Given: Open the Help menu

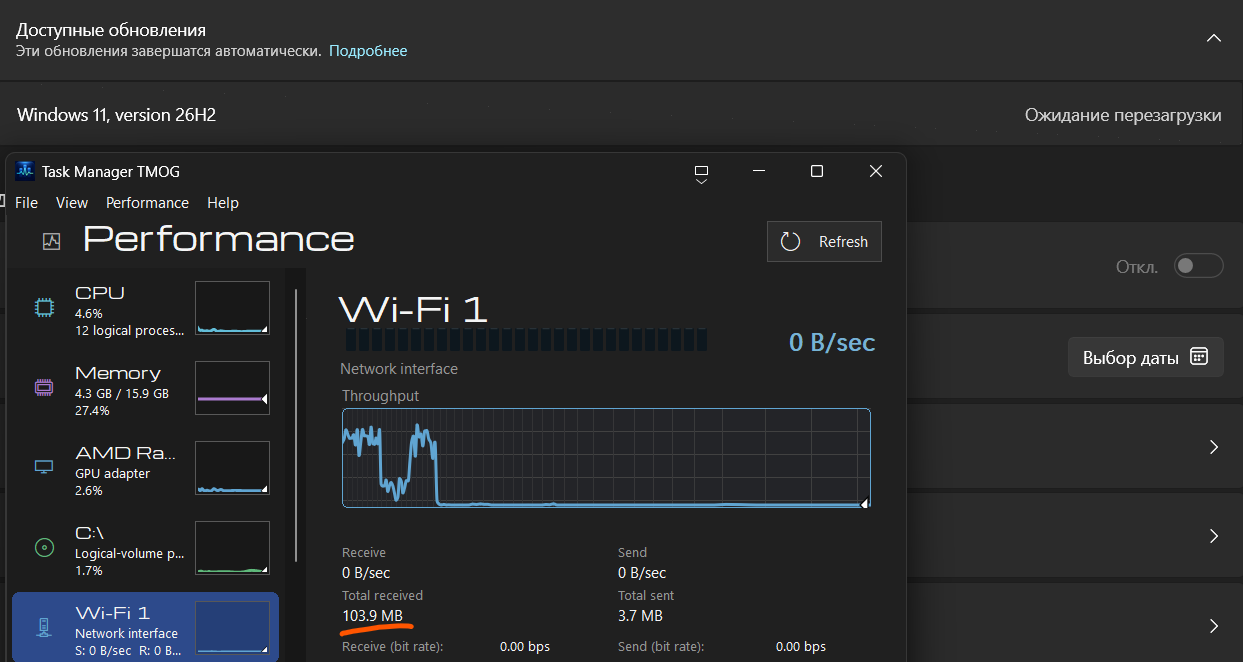Looking at the screenshot, I should click(223, 202).
